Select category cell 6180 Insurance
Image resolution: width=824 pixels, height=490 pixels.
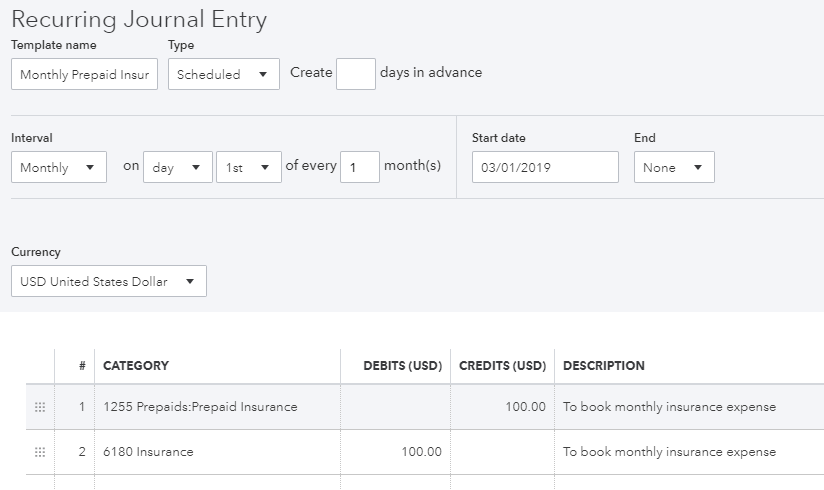pos(218,452)
